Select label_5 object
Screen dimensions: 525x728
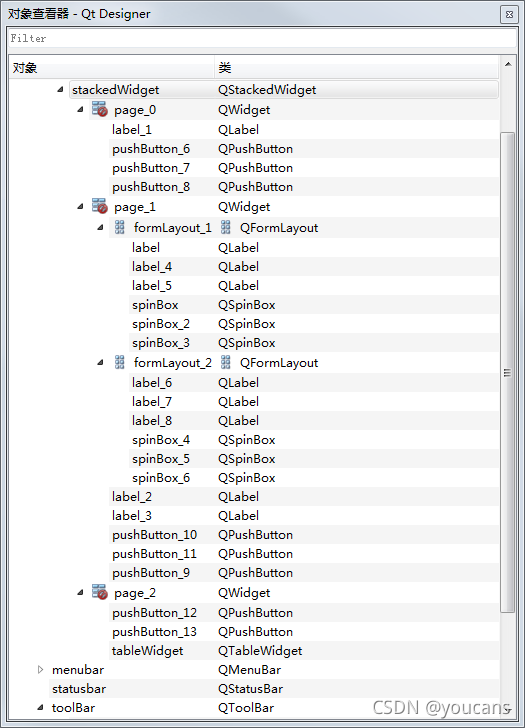(x=152, y=286)
